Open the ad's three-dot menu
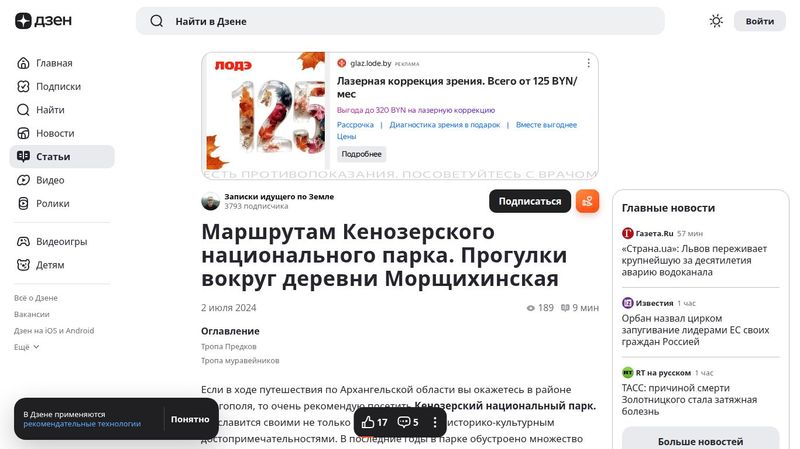Image resolution: width=800 pixels, height=449 pixels. pos(589,63)
